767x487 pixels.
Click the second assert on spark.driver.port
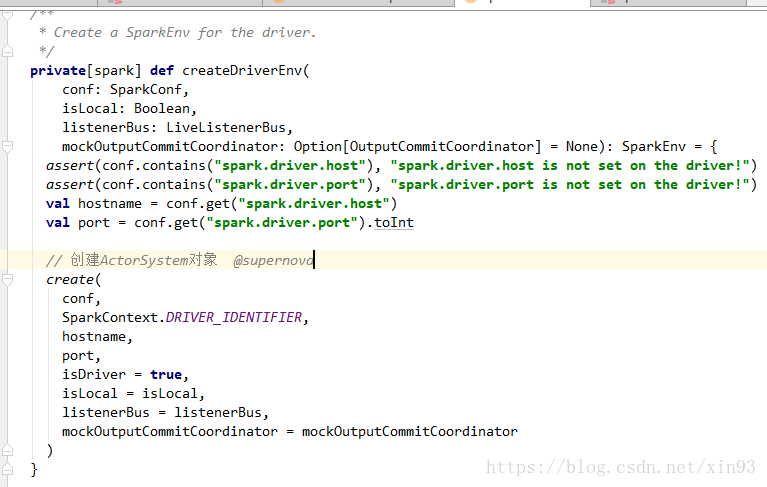69,185
